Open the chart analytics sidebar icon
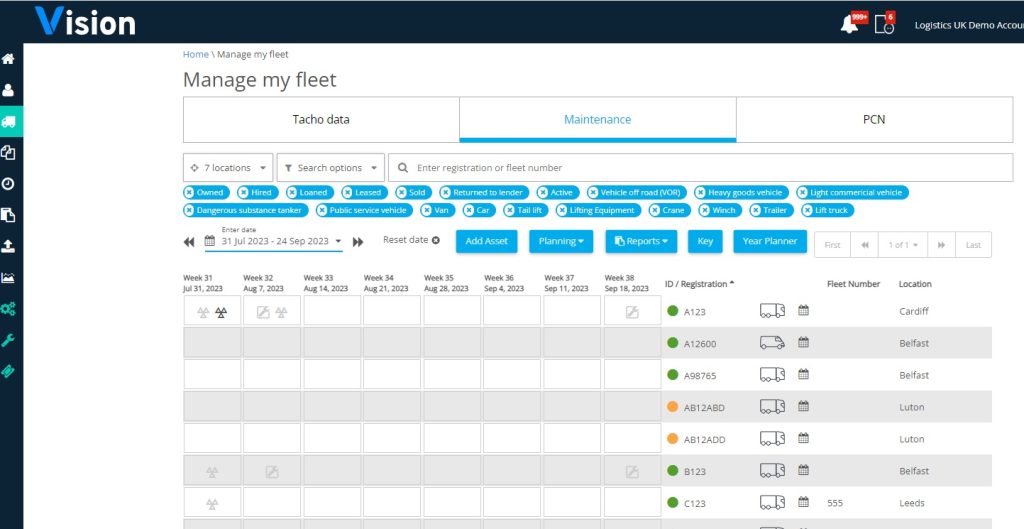The height and width of the screenshot is (529, 1024). point(8,278)
